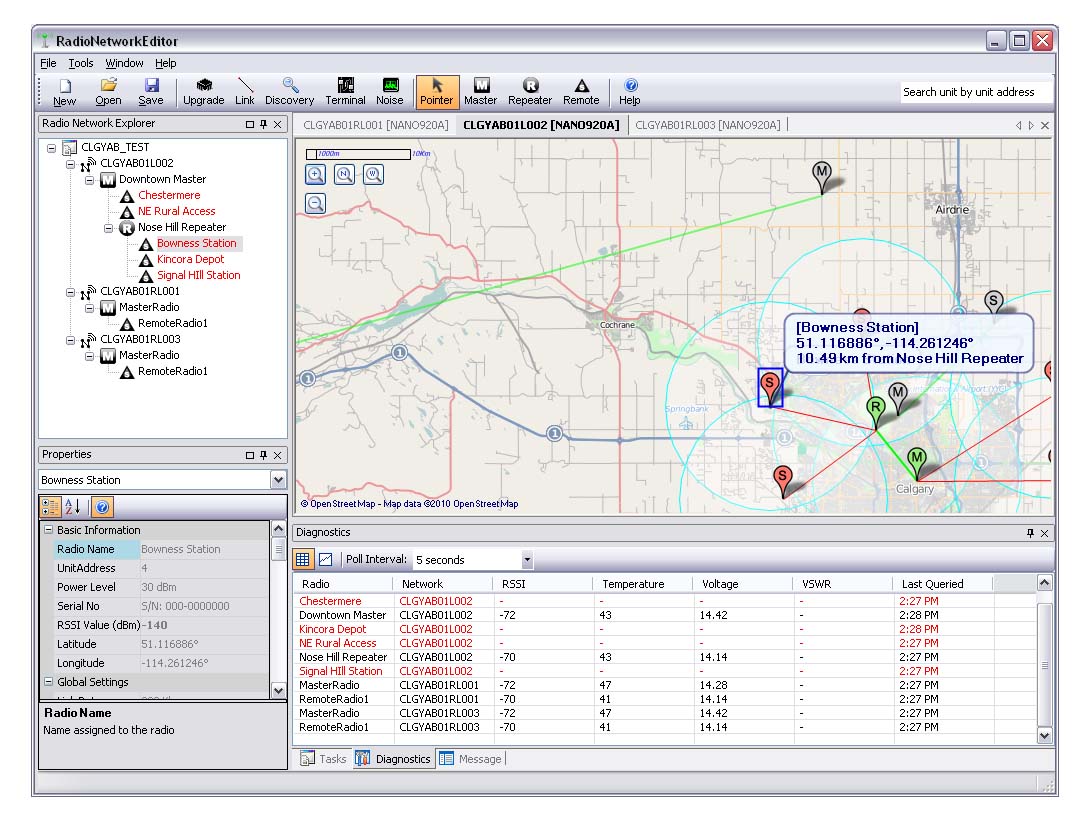This screenshot has width=1091, height=822.
Task: Sort diagnostics by Last Queried column
Action: point(942,584)
